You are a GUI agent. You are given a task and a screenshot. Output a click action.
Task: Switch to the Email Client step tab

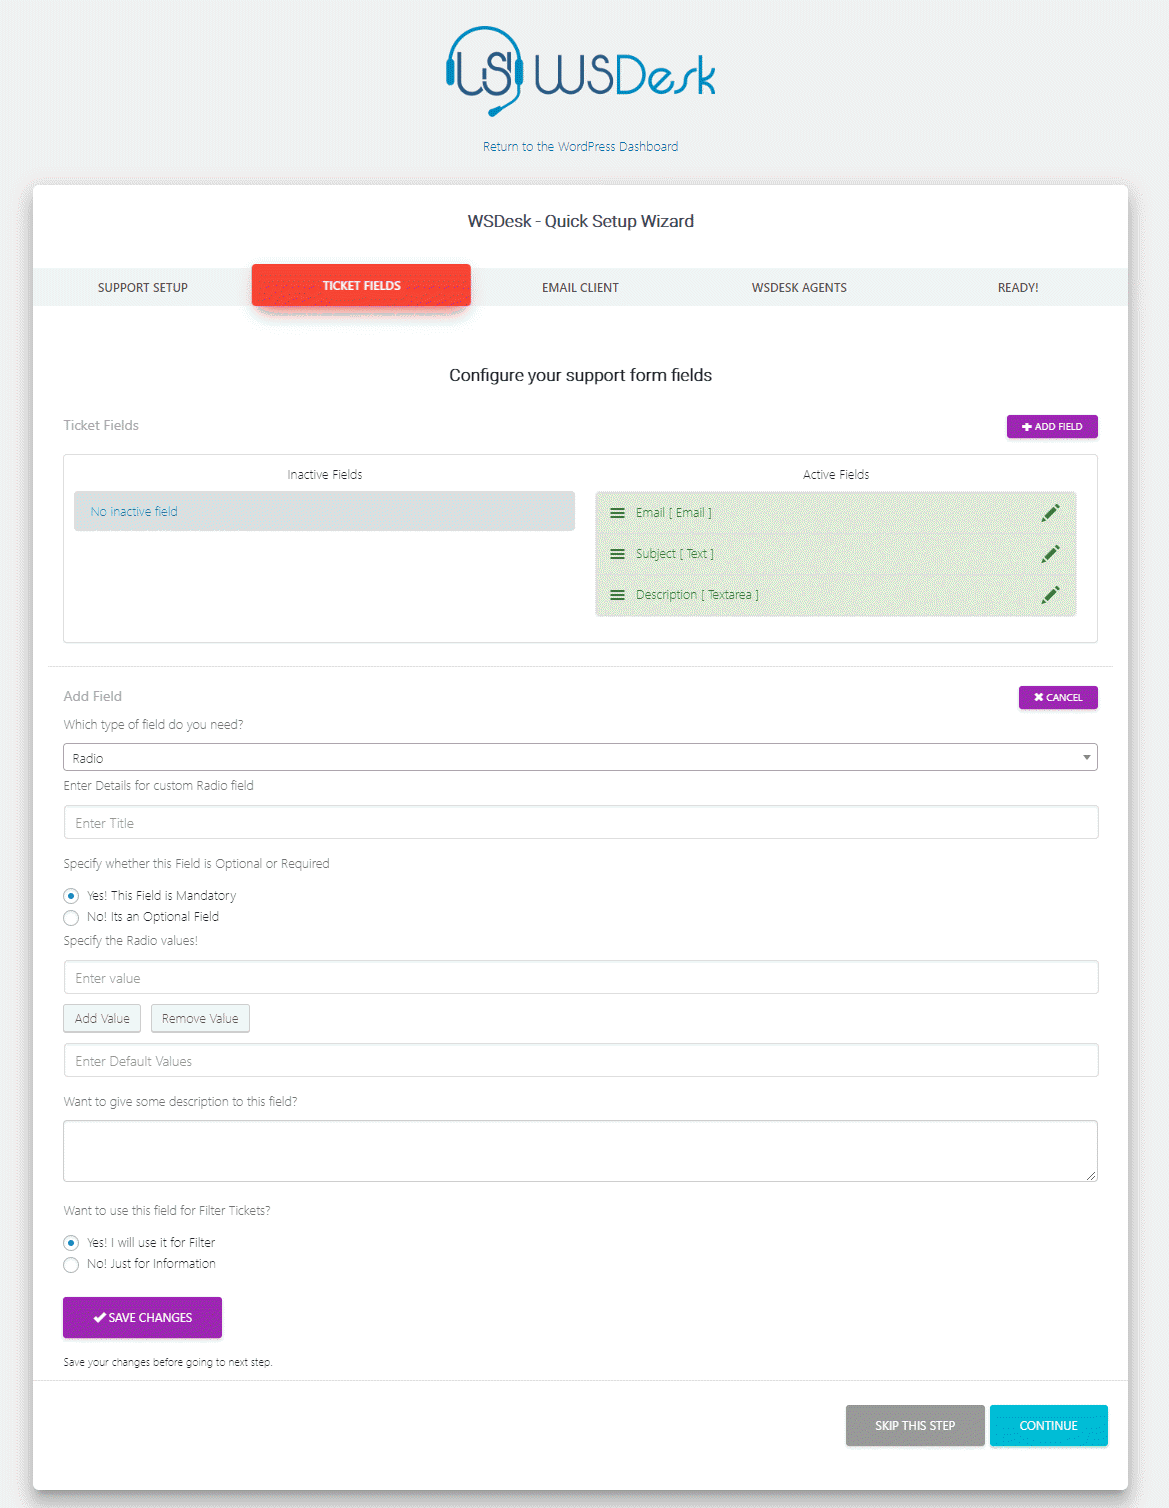click(x=580, y=287)
